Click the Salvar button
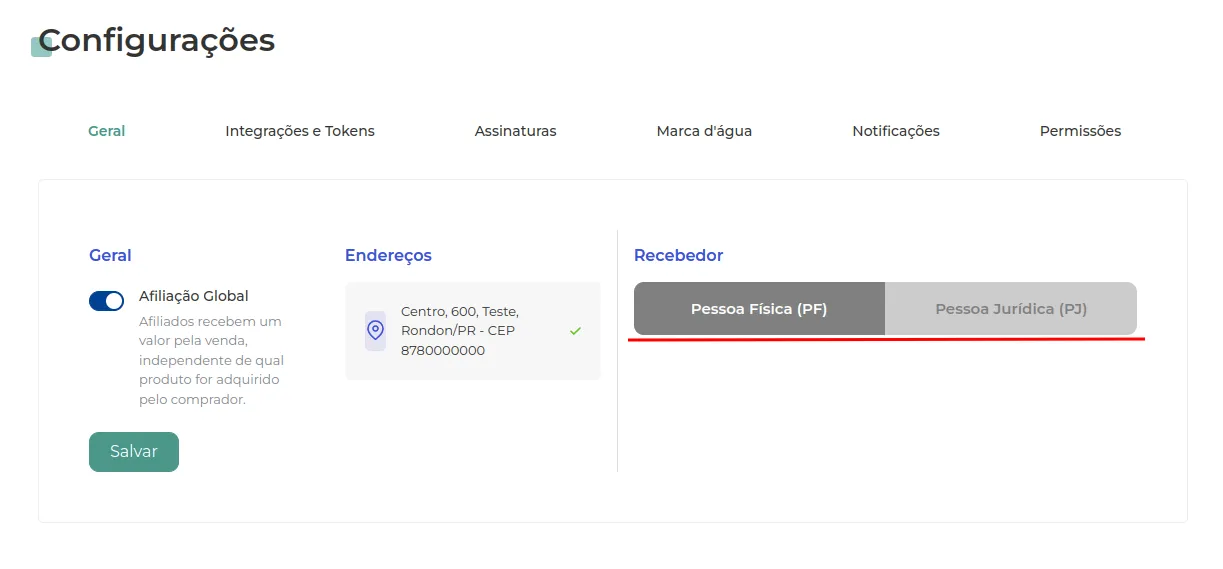The height and width of the screenshot is (569, 1223). pos(134,452)
